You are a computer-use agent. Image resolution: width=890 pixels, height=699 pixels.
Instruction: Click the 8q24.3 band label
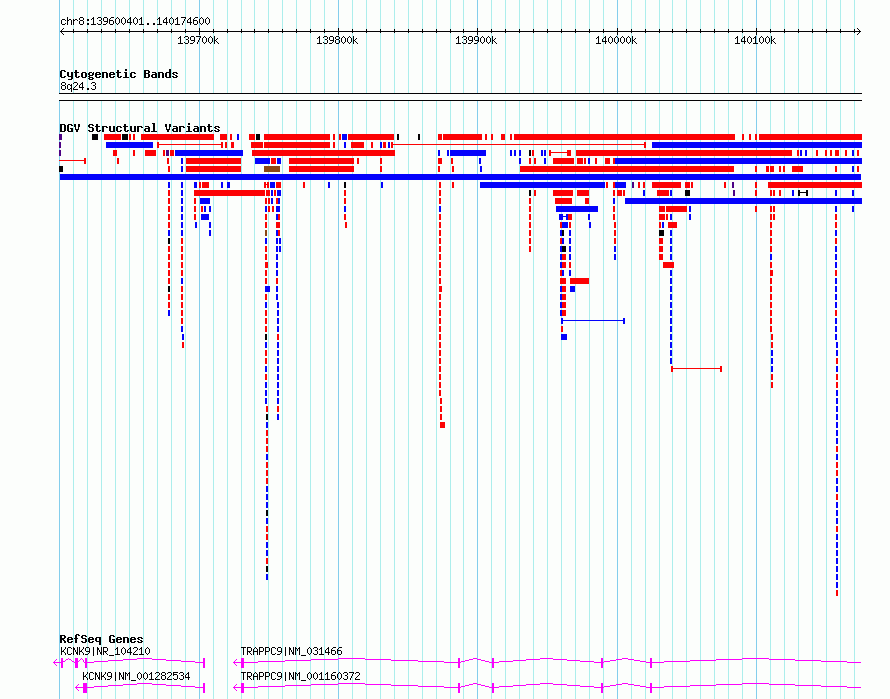pos(78,86)
